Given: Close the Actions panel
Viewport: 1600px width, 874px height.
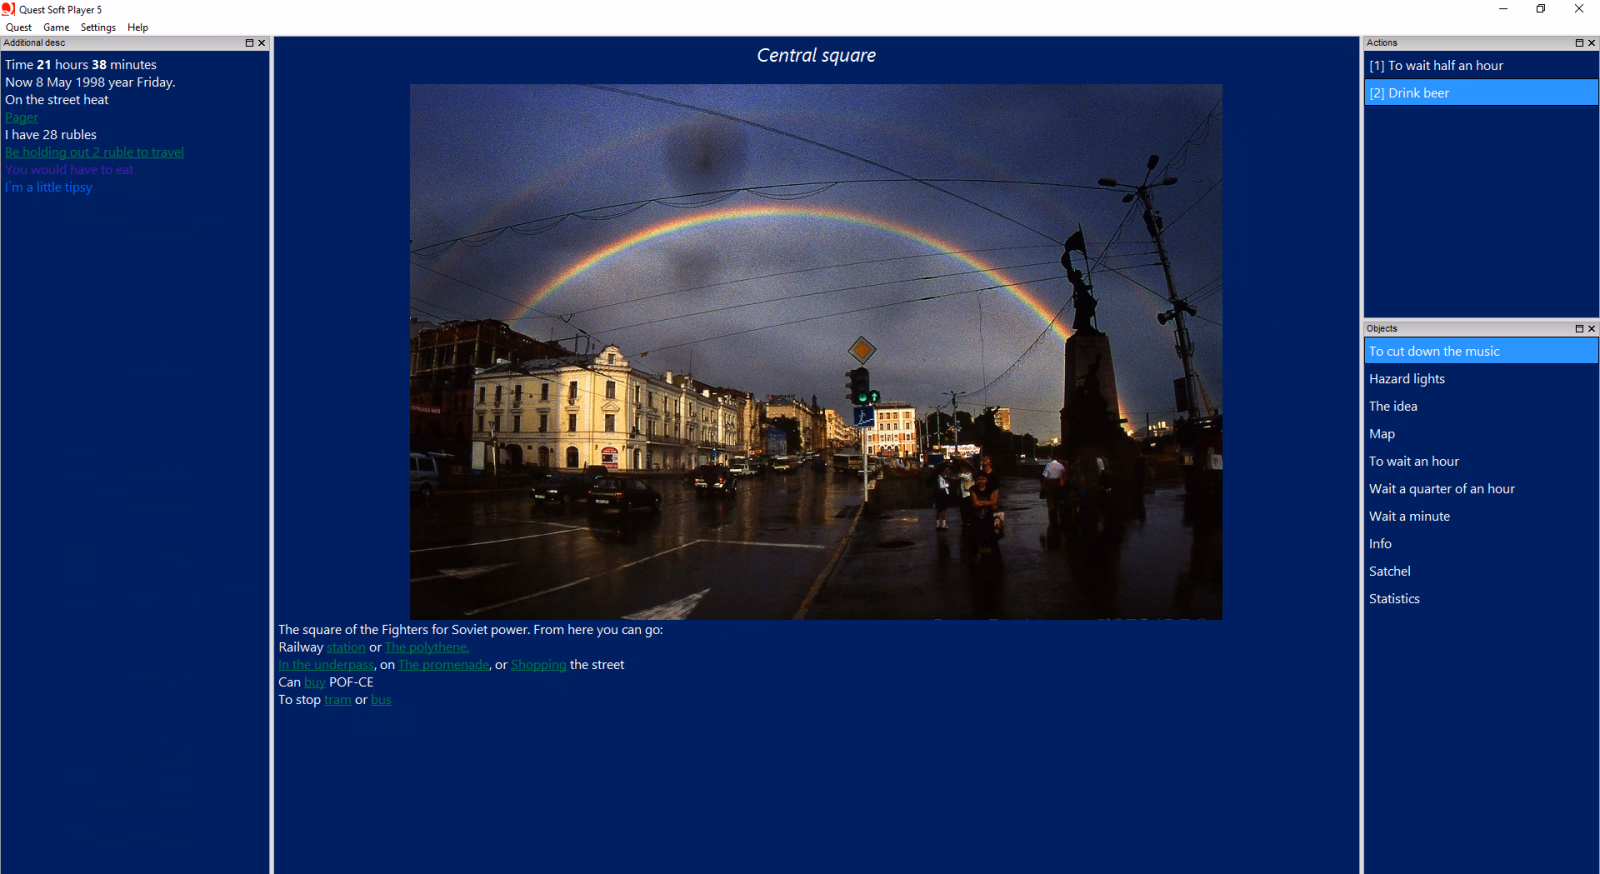Looking at the screenshot, I should (x=1592, y=43).
